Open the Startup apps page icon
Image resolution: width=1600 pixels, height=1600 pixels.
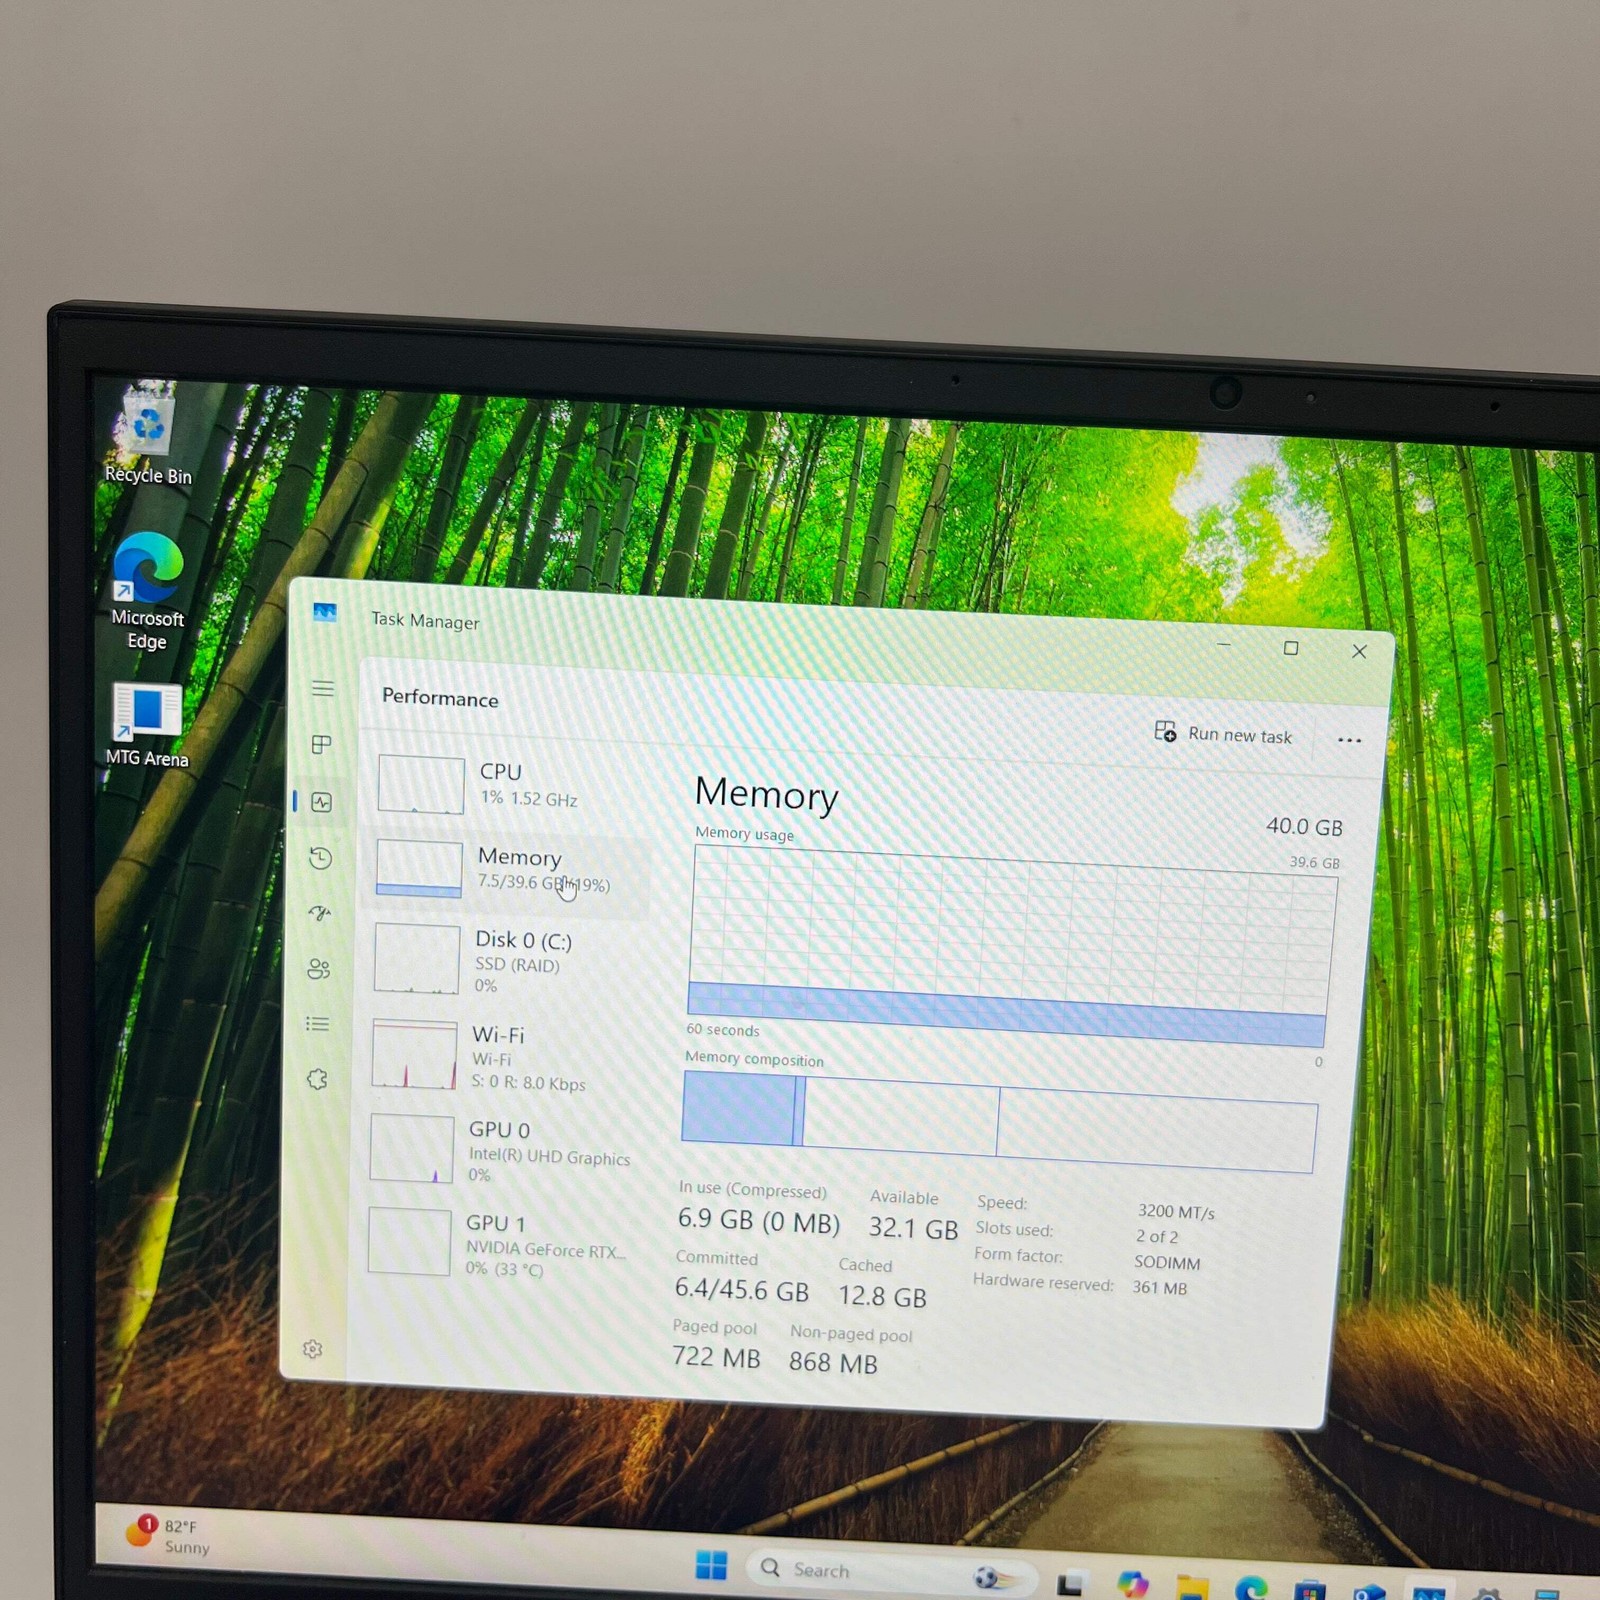click(x=320, y=913)
